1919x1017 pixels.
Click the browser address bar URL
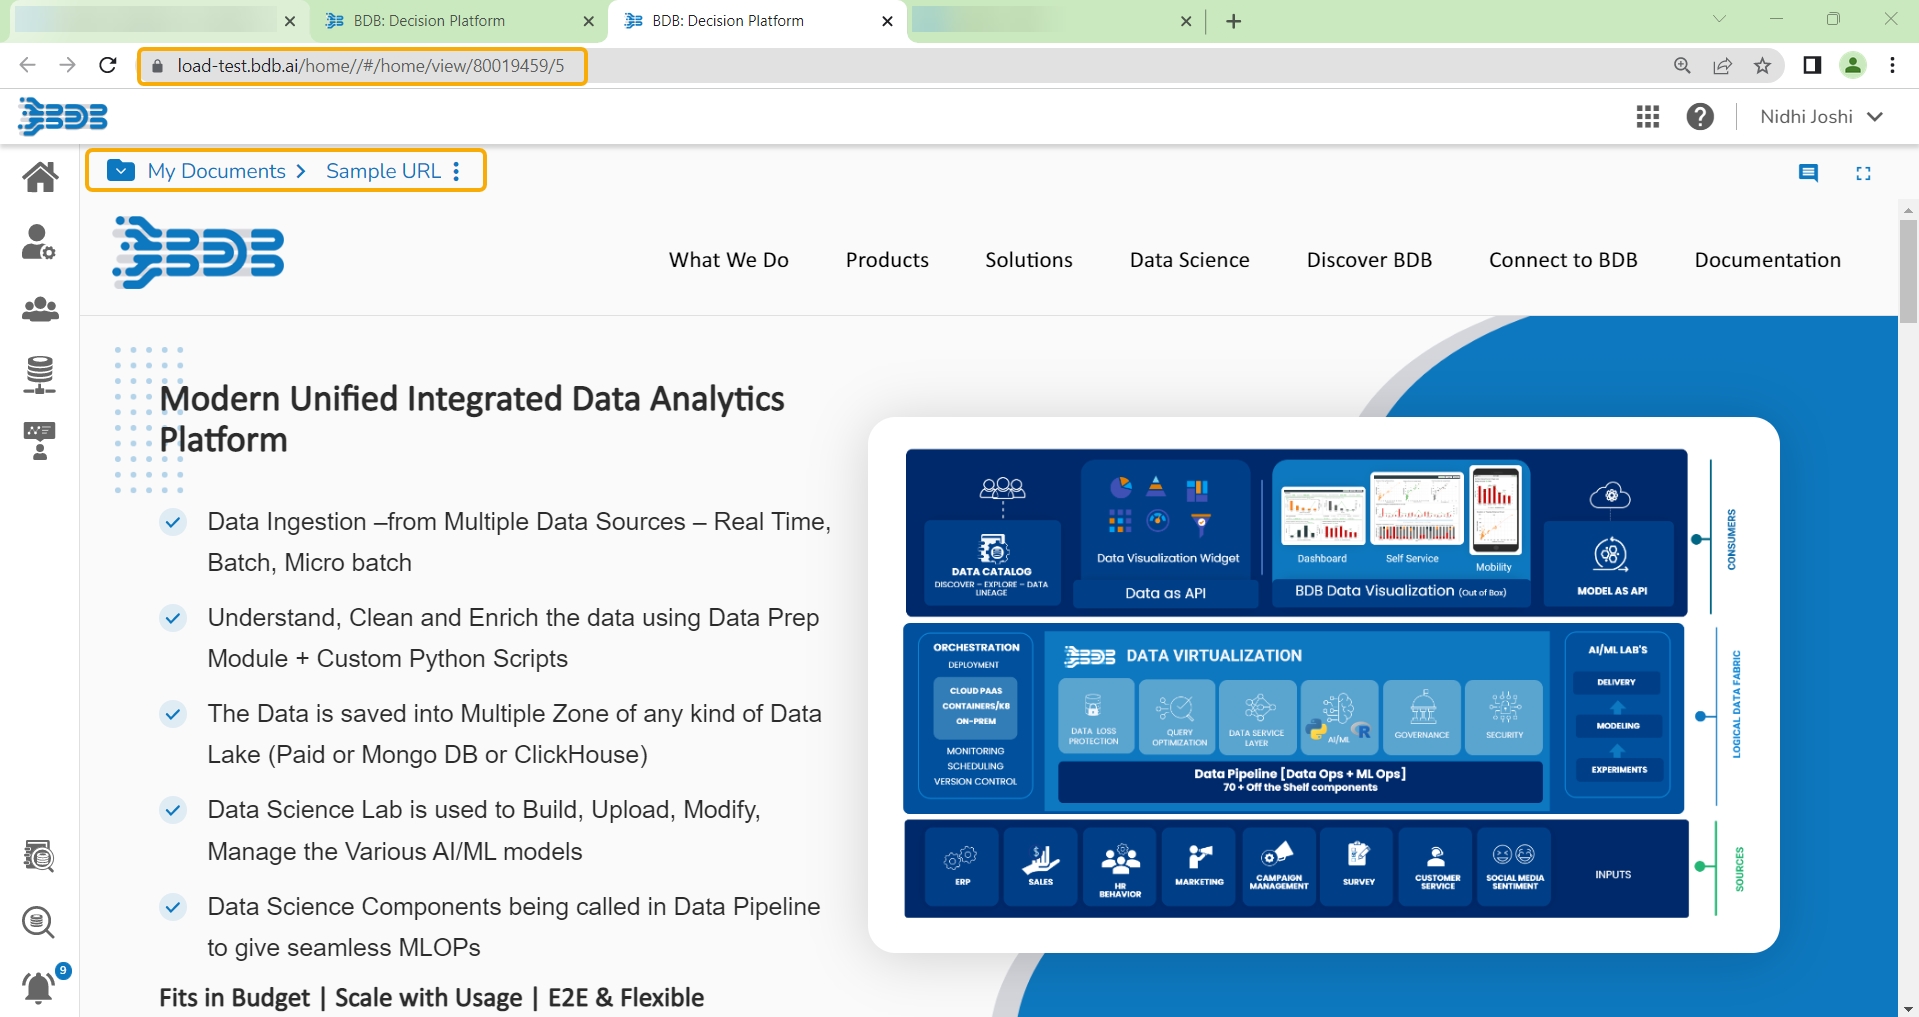(x=371, y=66)
